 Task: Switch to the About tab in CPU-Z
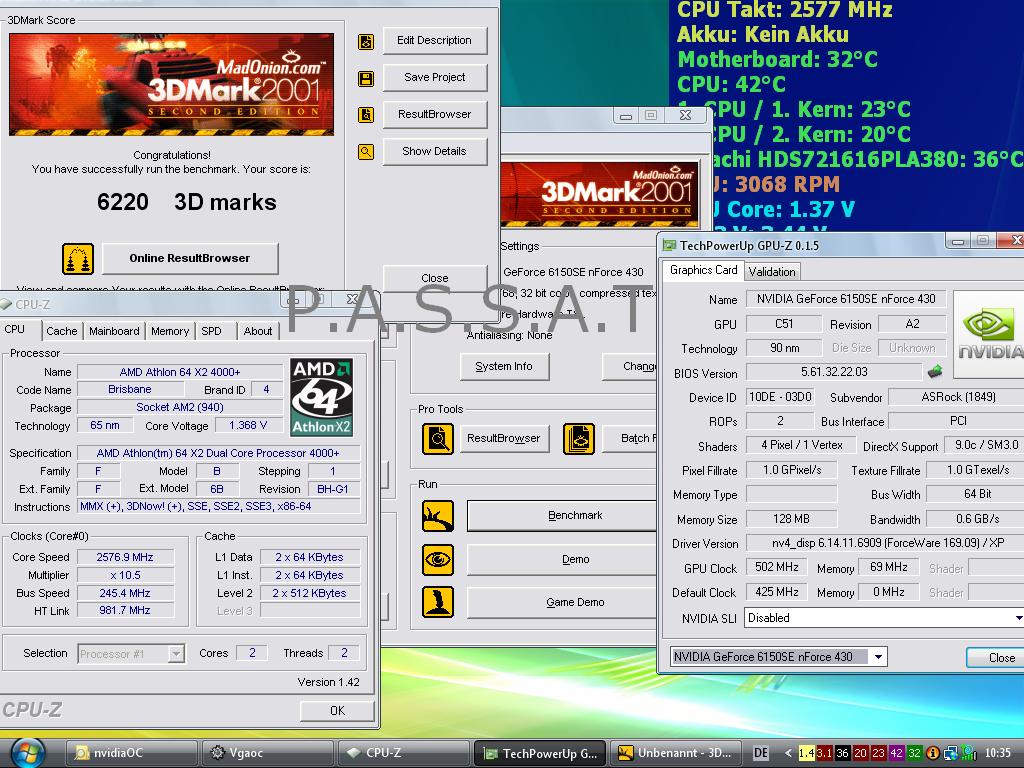coord(258,331)
